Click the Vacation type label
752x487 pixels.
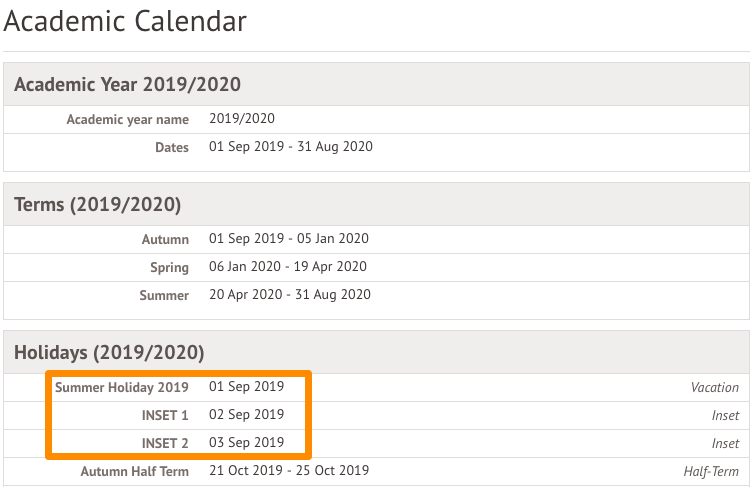tap(714, 387)
